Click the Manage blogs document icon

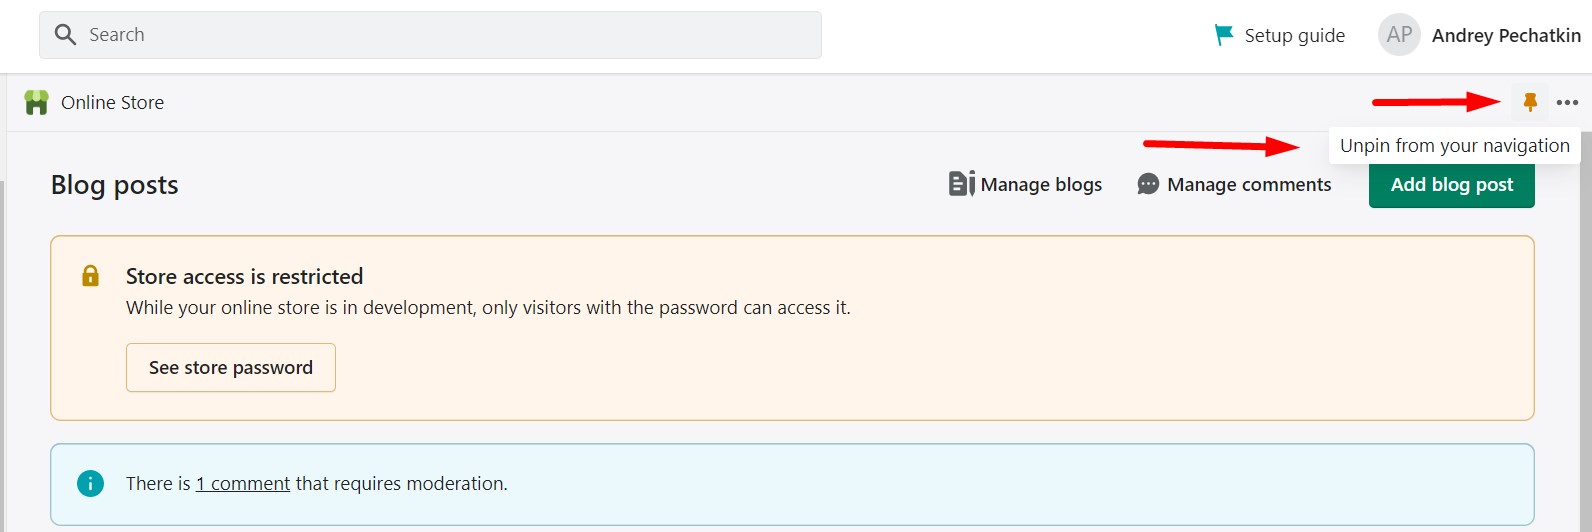tap(961, 184)
